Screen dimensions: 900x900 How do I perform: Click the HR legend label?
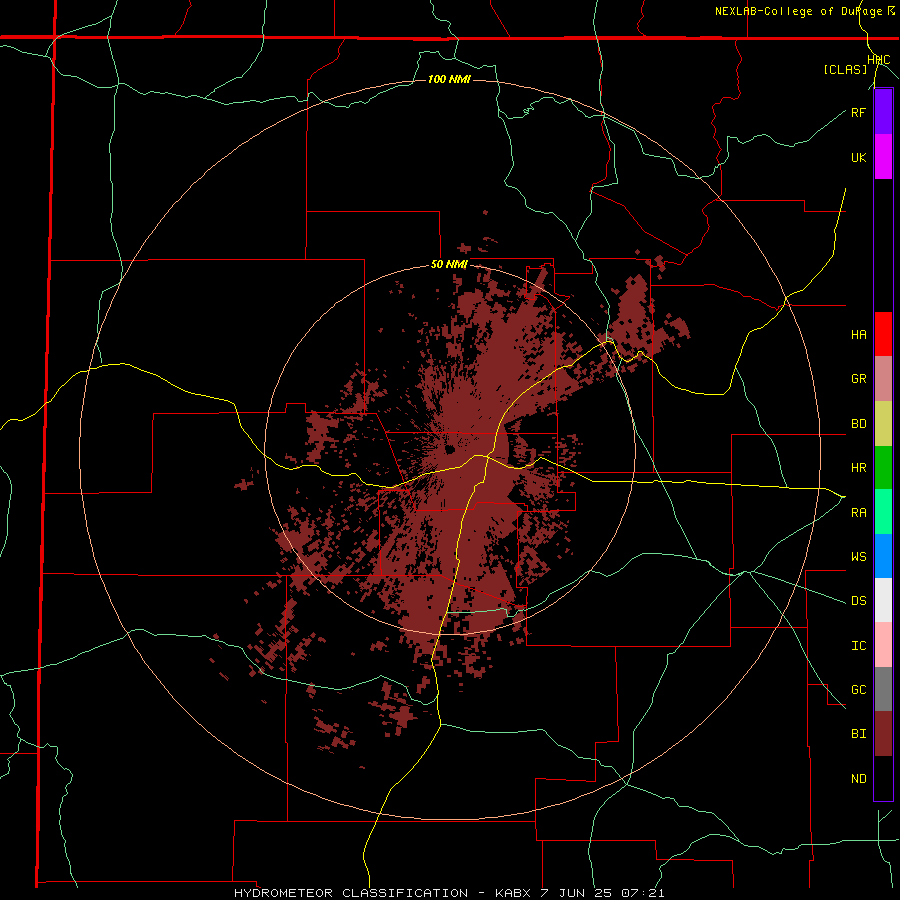(858, 468)
